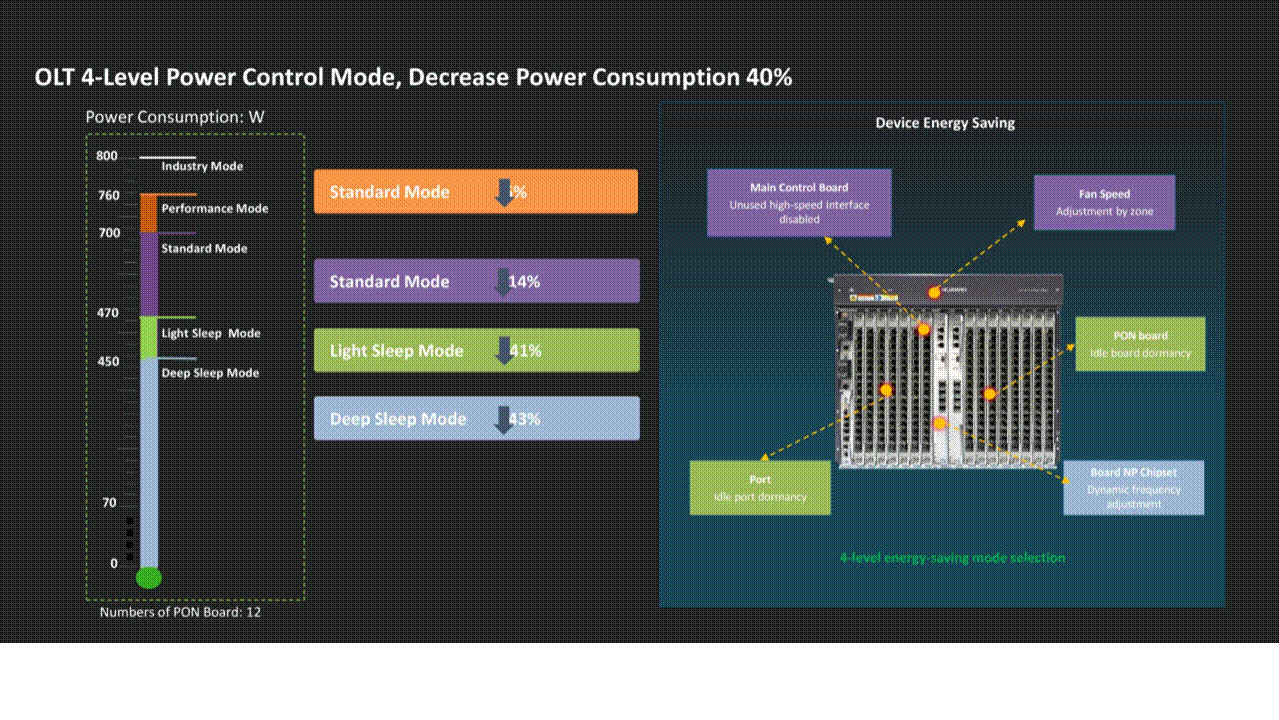Click the orange Performance Mode gauge segment
The width and height of the screenshot is (1279, 720).
pyautogui.click(x=149, y=213)
